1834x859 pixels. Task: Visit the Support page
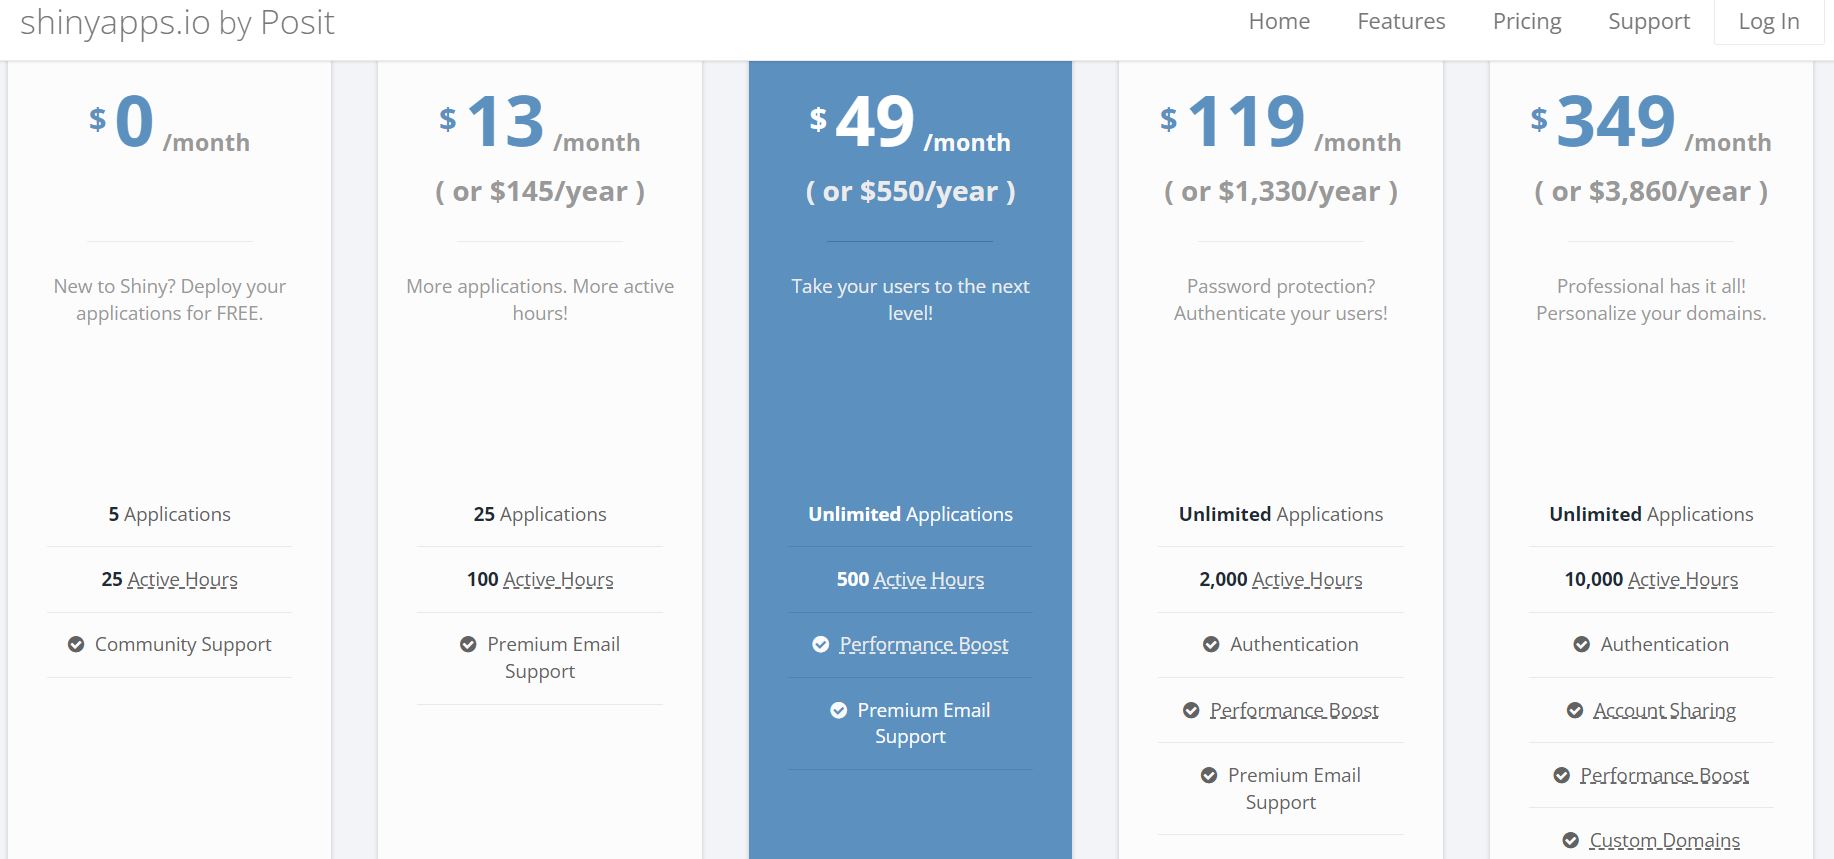click(x=1649, y=22)
